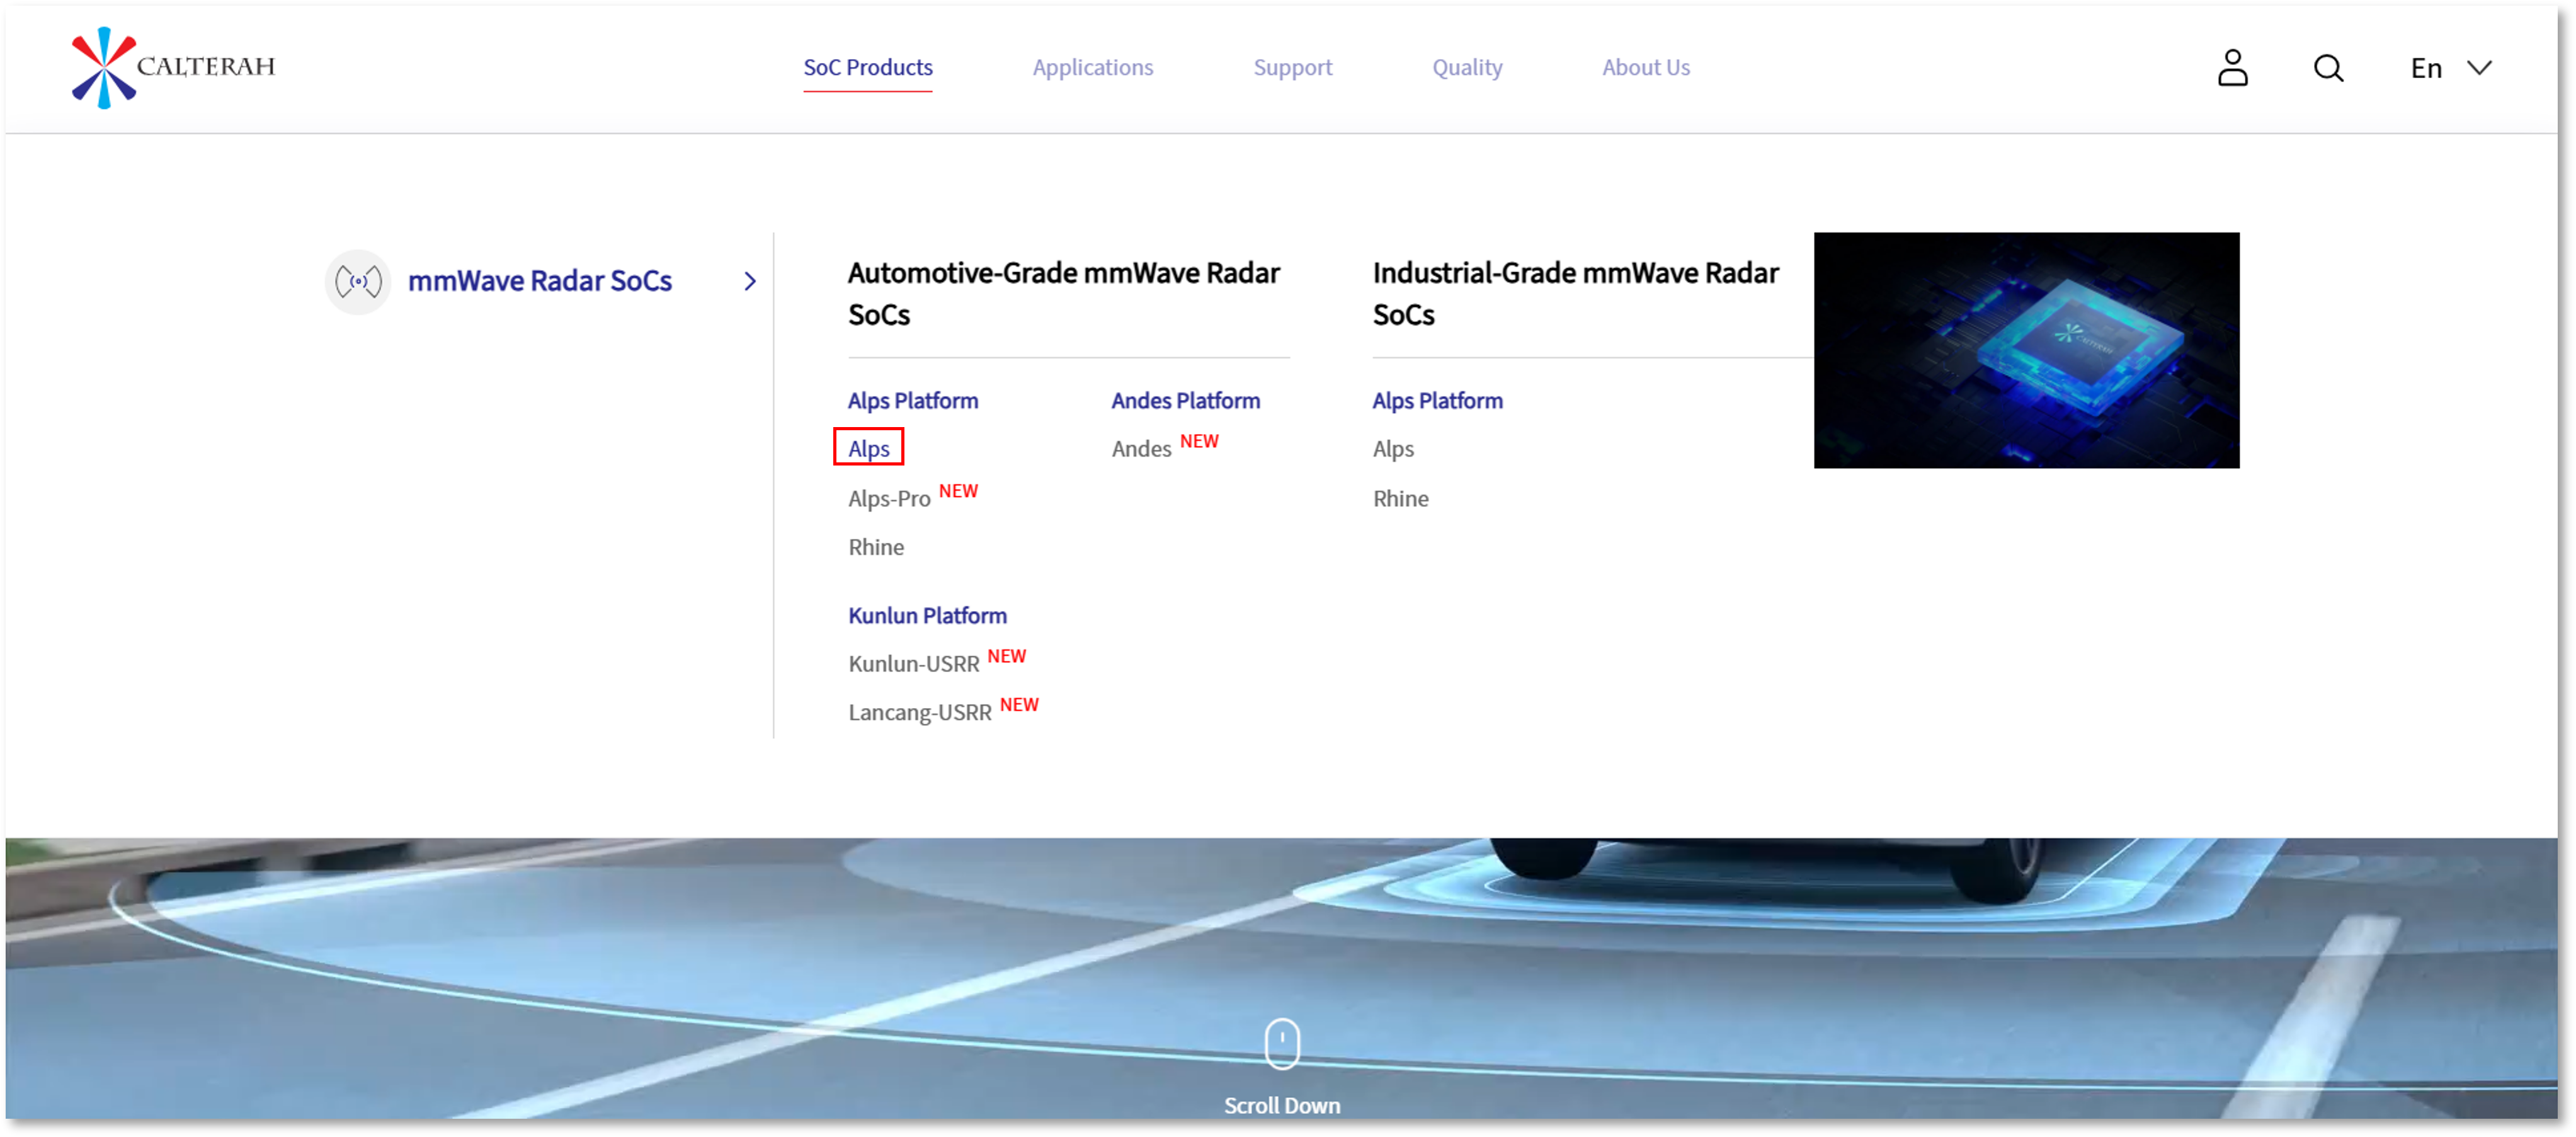Screen dimensions: 2576x1137
Task: Open Rhine under Automotive-Grade SoCs
Action: point(875,547)
